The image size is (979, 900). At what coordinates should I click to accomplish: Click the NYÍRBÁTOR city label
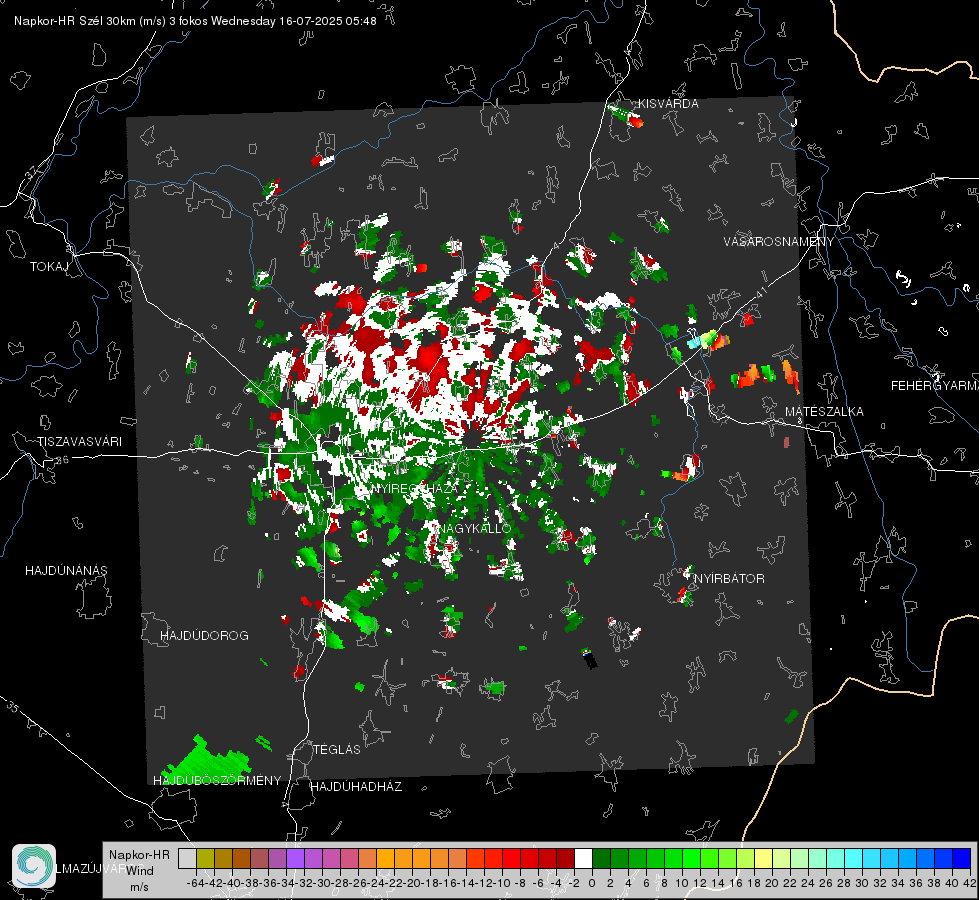729,578
